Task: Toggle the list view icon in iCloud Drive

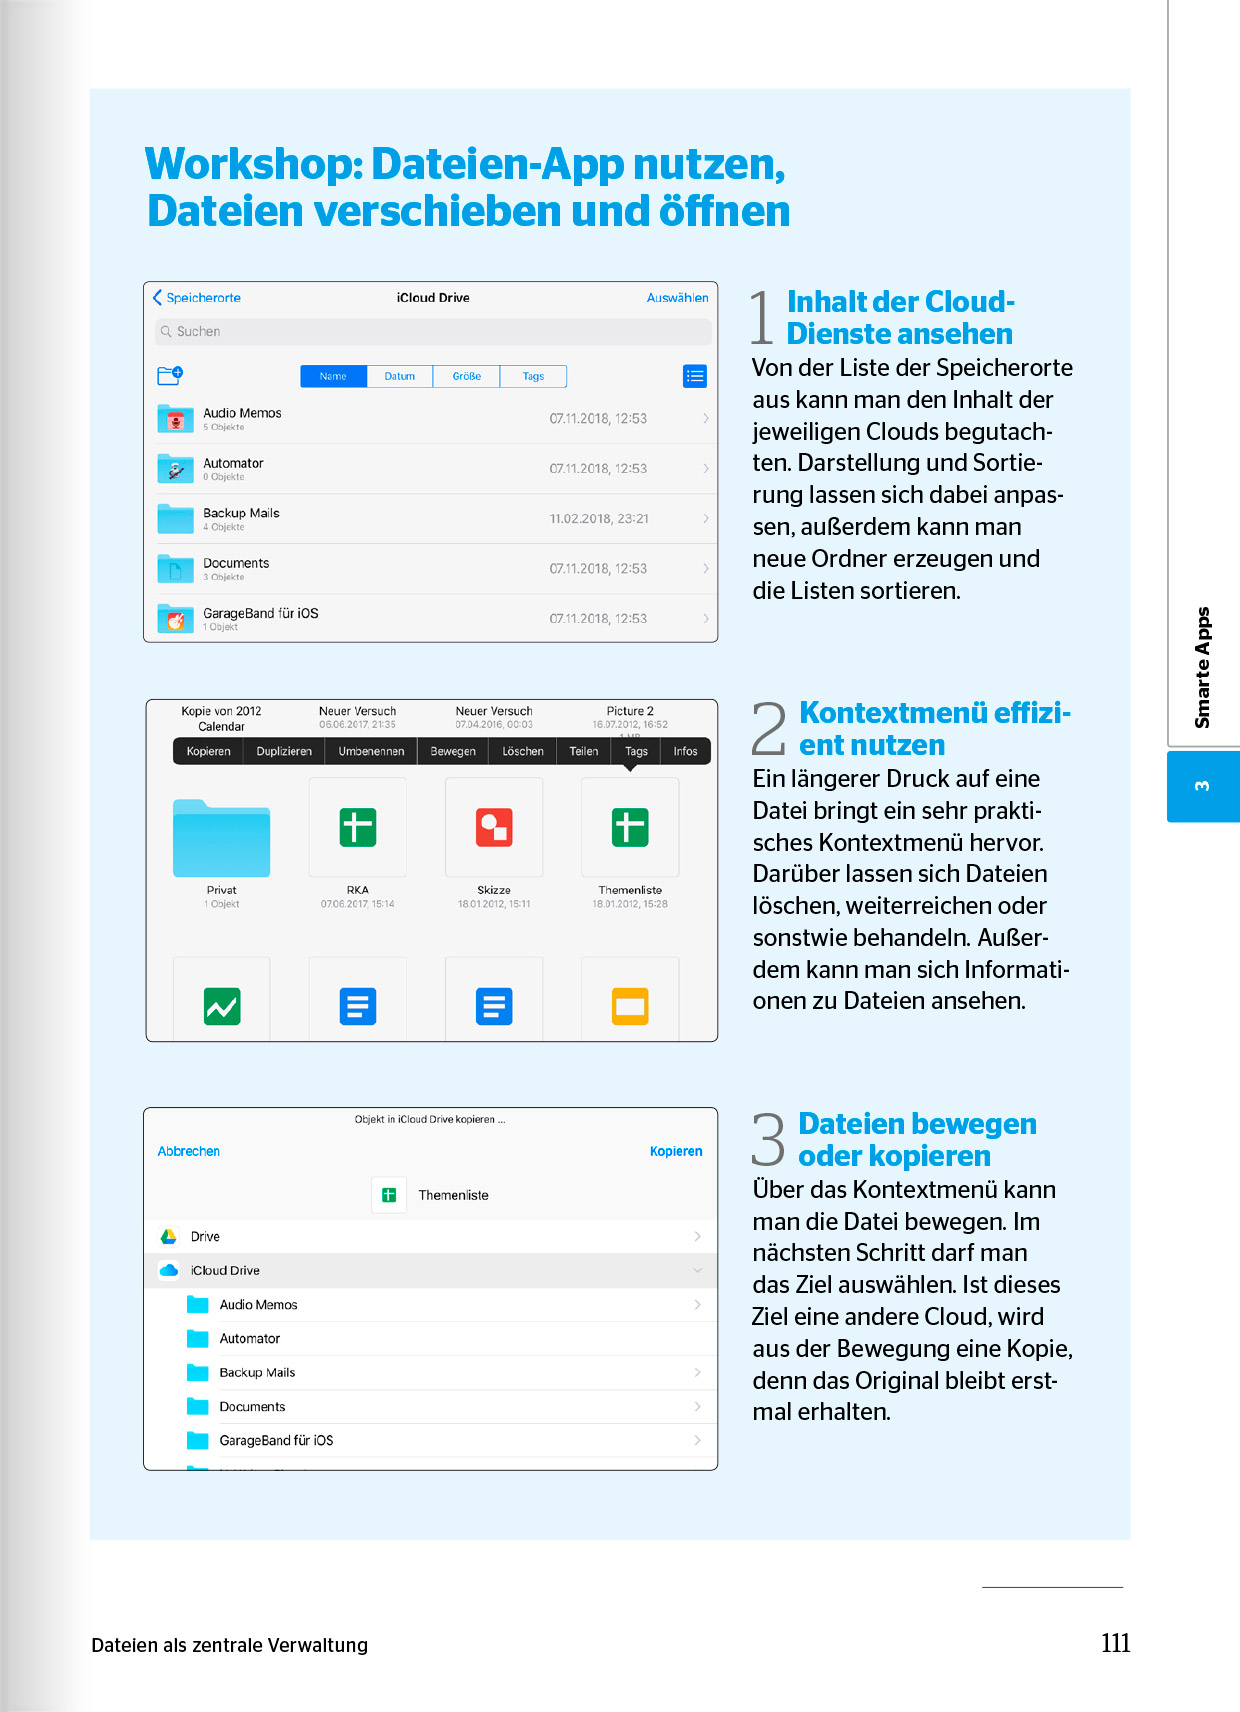Action: [x=695, y=376]
